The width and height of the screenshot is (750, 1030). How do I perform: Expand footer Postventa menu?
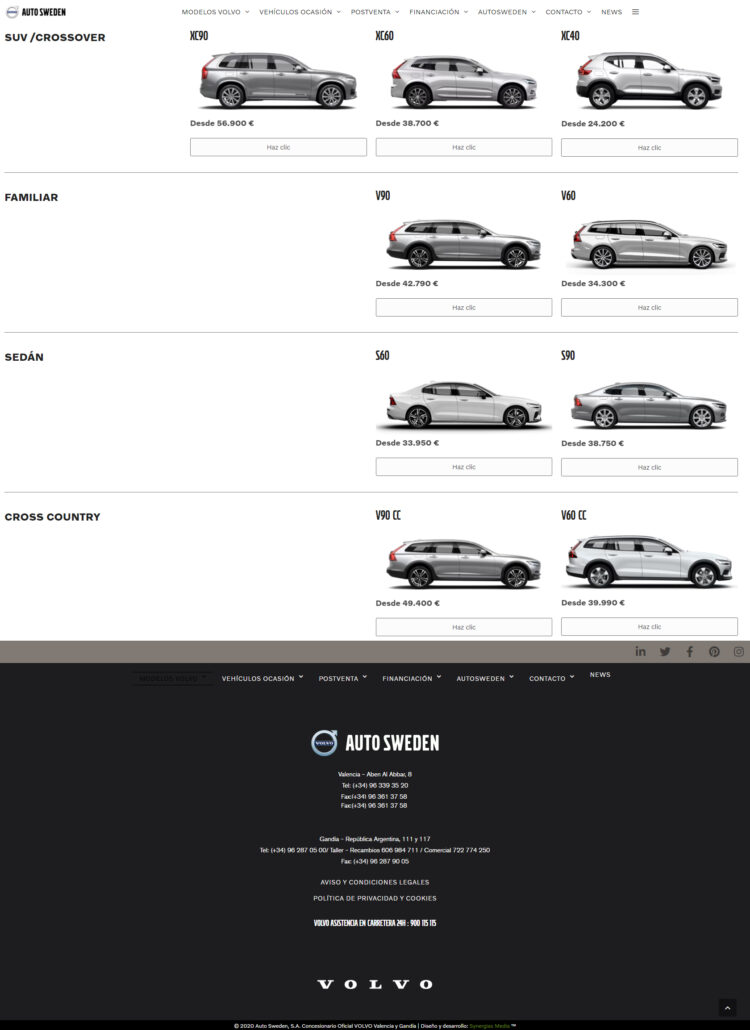[x=343, y=678]
